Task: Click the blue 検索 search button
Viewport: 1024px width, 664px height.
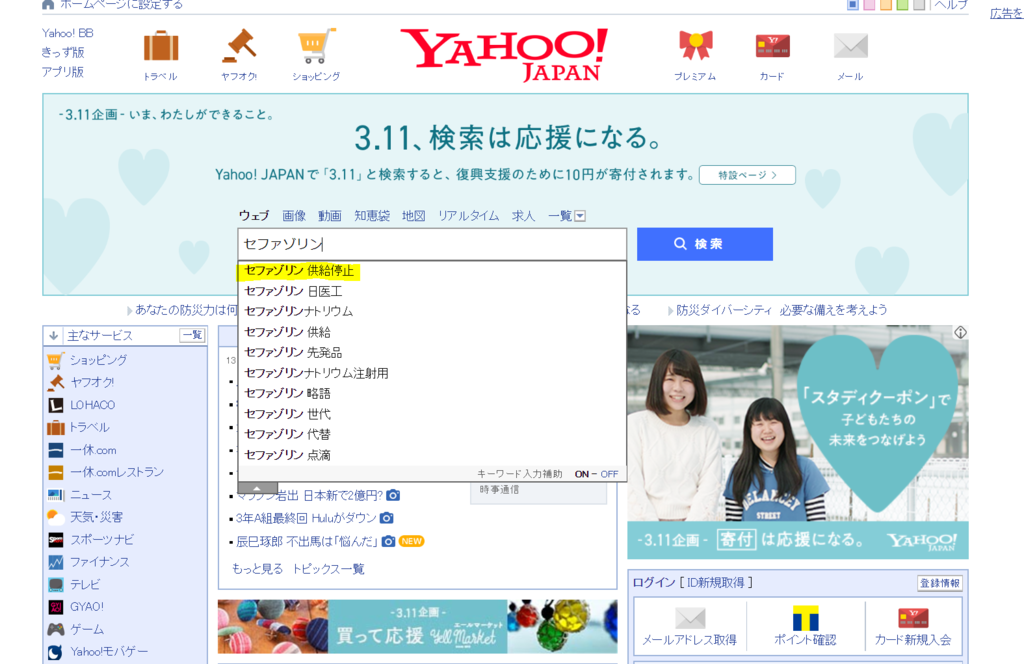Action: point(705,244)
